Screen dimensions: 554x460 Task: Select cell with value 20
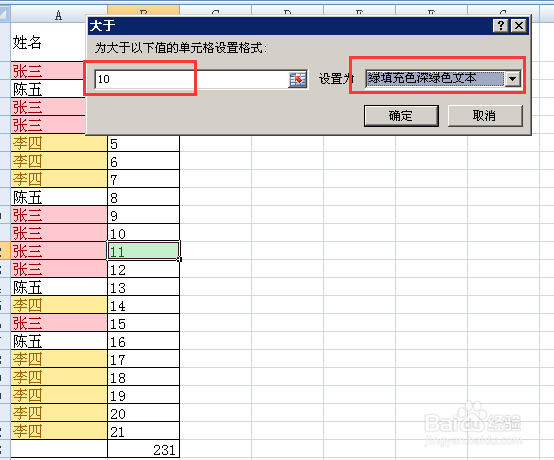(x=143, y=413)
